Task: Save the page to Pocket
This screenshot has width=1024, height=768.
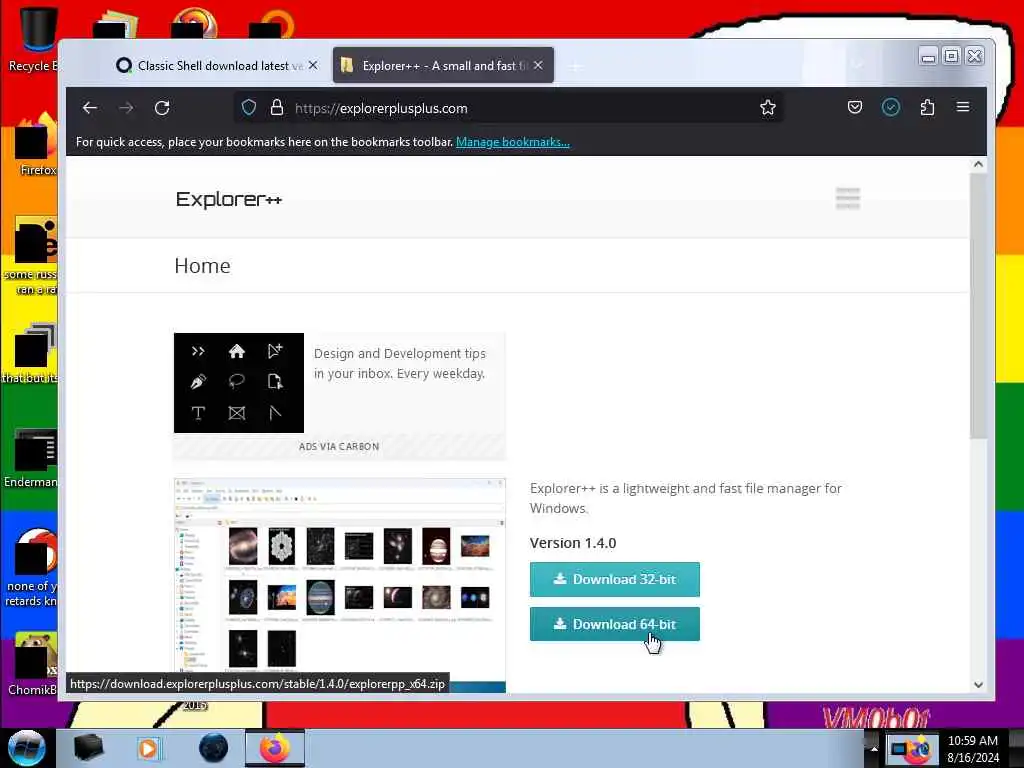Action: tap(855, 107)
